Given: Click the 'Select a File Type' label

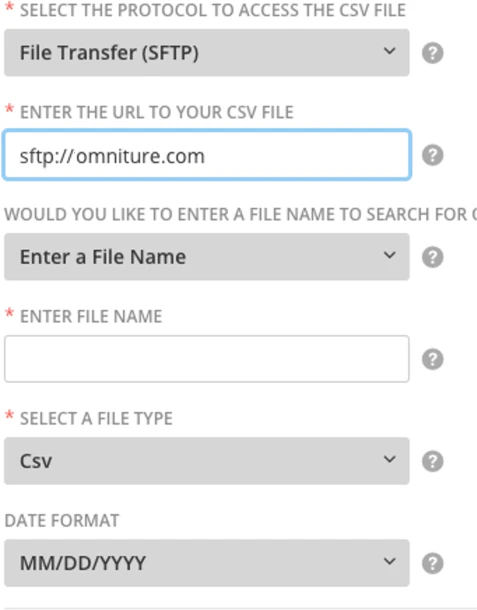Looking at the screenshot, I should point(96,419).
